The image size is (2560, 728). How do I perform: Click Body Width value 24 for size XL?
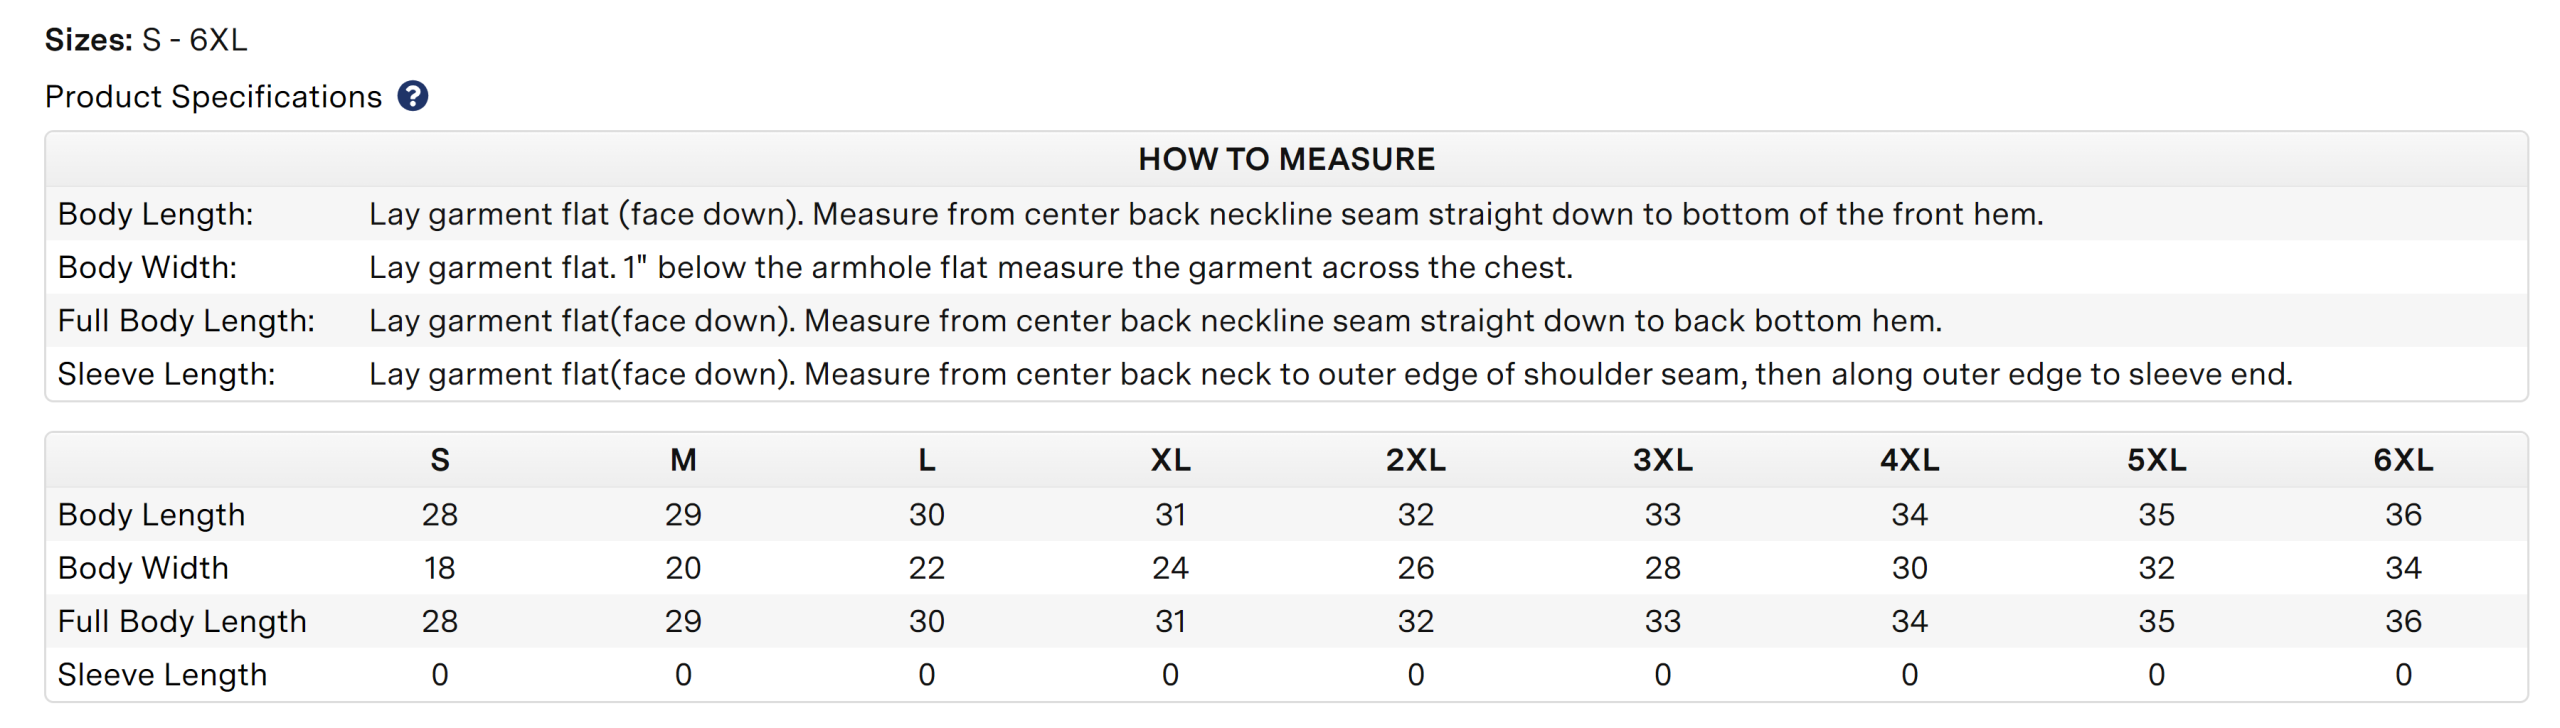1170,568
